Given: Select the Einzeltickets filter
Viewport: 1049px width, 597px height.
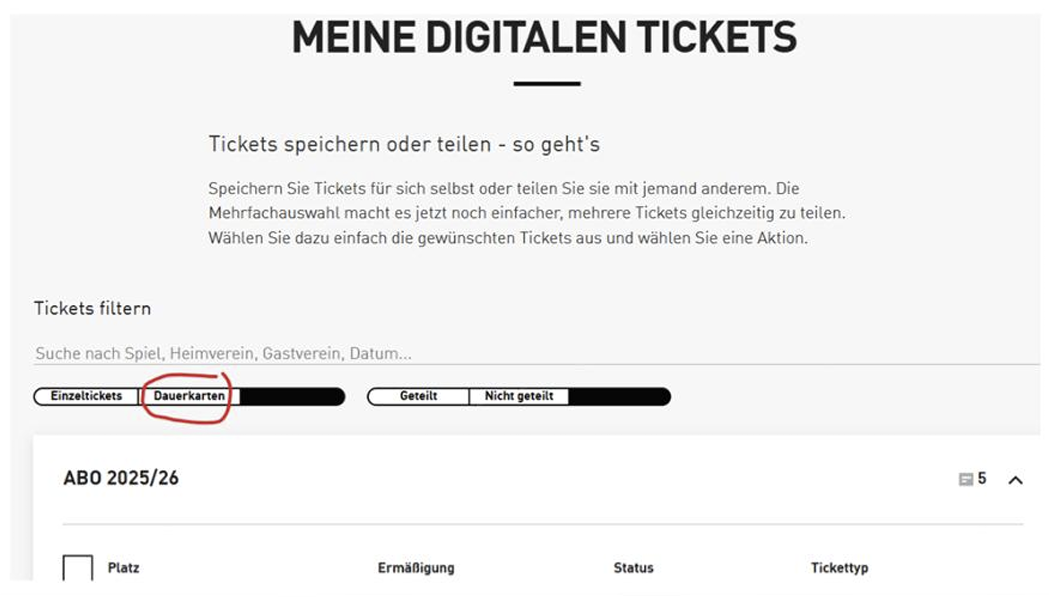Looking at the screenshot, I should (x=86, y=396).
